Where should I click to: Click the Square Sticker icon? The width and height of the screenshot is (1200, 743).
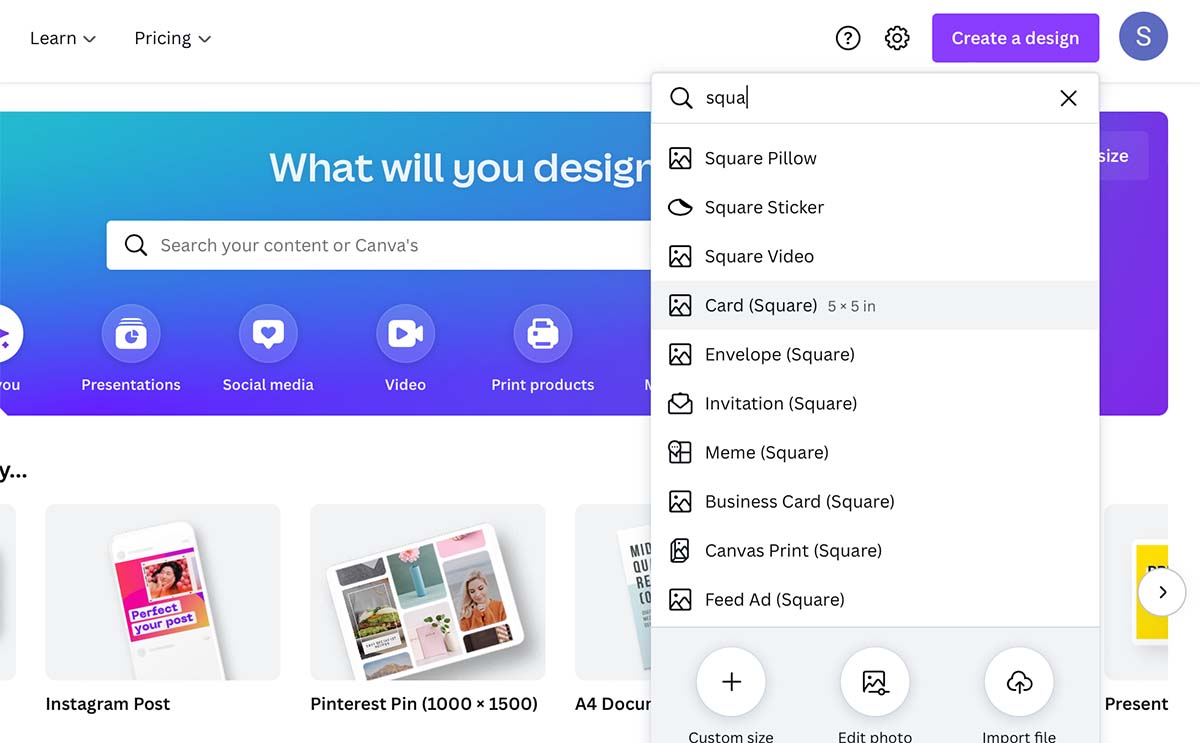click(680, 207)
